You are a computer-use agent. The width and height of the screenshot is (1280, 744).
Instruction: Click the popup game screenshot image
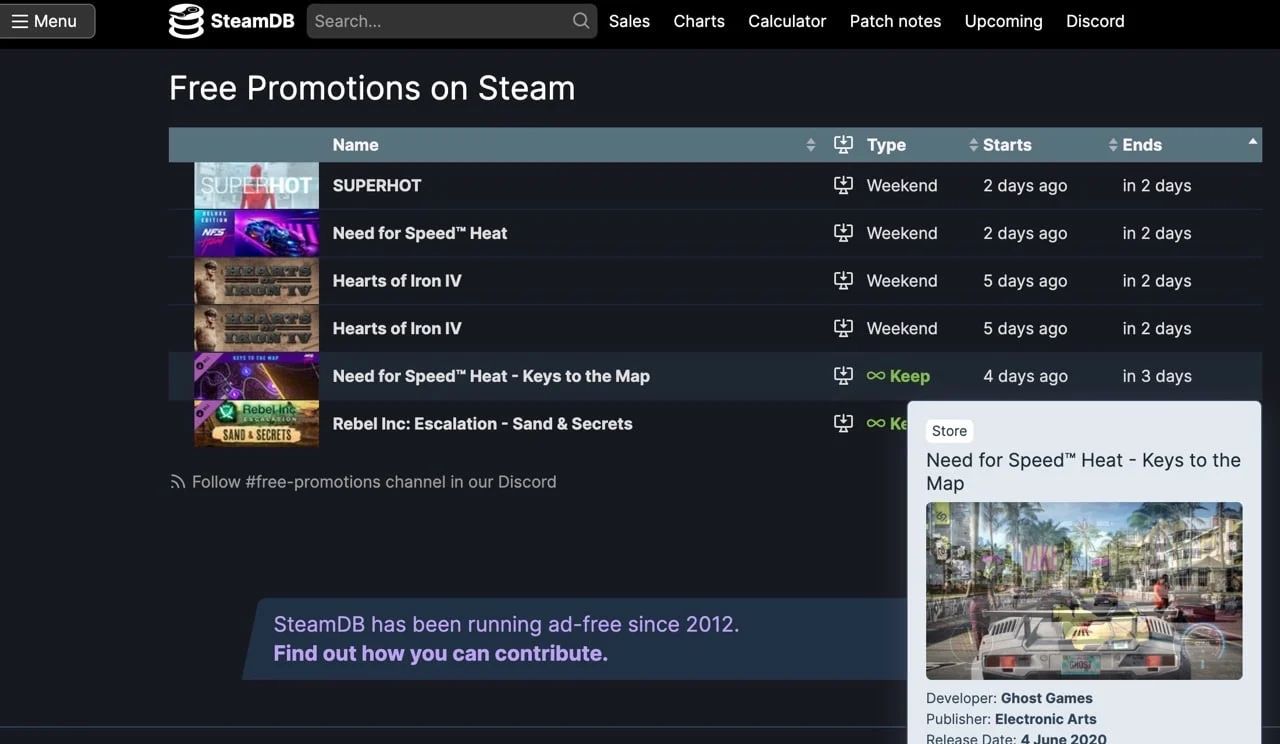[x=1084, y=591]
